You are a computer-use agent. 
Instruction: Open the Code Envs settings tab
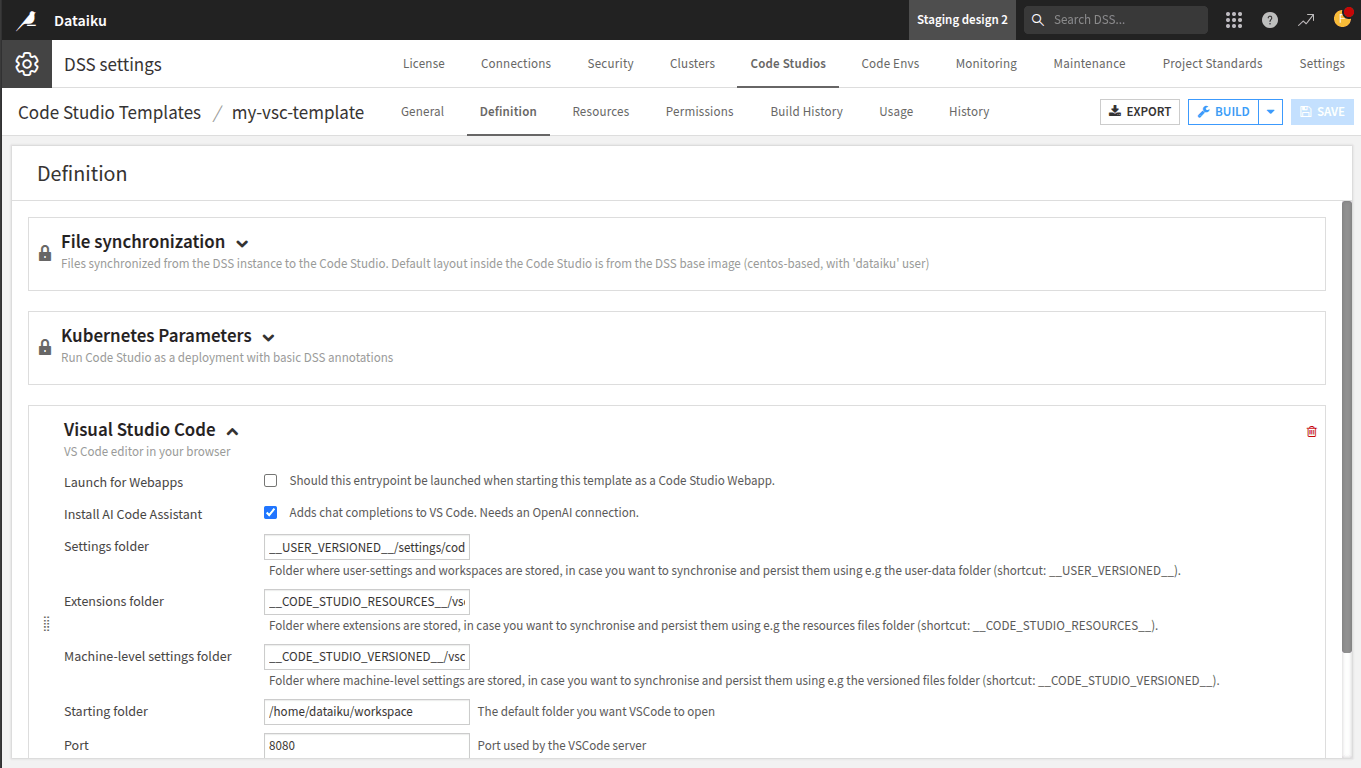pyautogui.click(x=889, y=63)
